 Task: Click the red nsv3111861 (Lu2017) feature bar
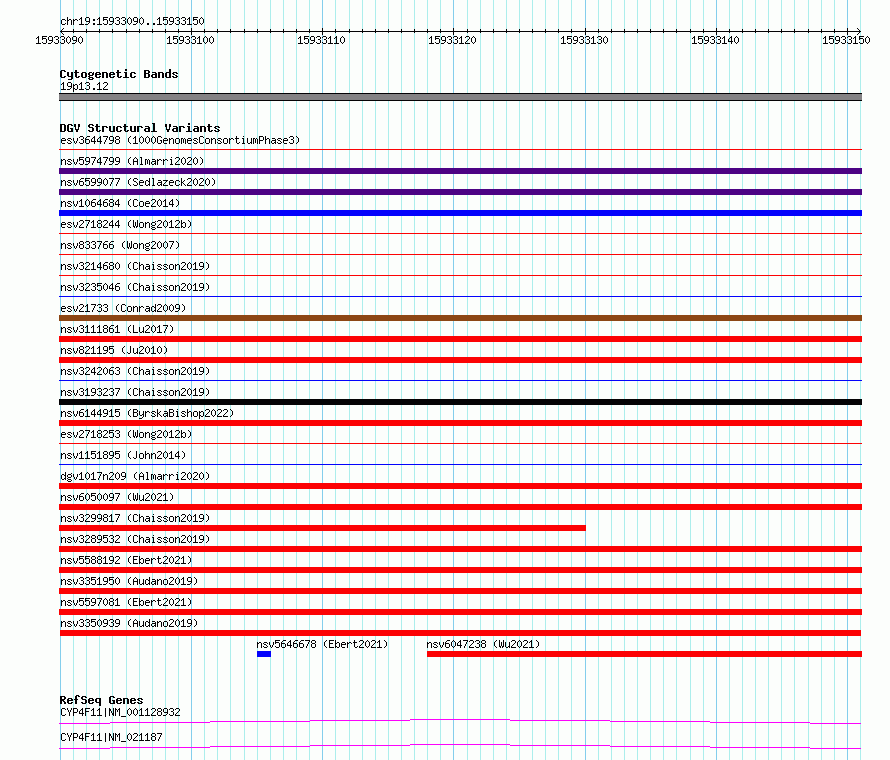(x=461, y=339)
